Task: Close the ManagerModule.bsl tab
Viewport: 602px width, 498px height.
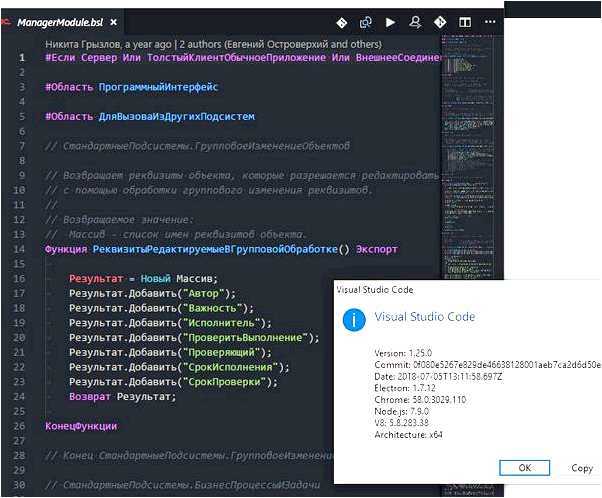Action: tap(114, 23)
